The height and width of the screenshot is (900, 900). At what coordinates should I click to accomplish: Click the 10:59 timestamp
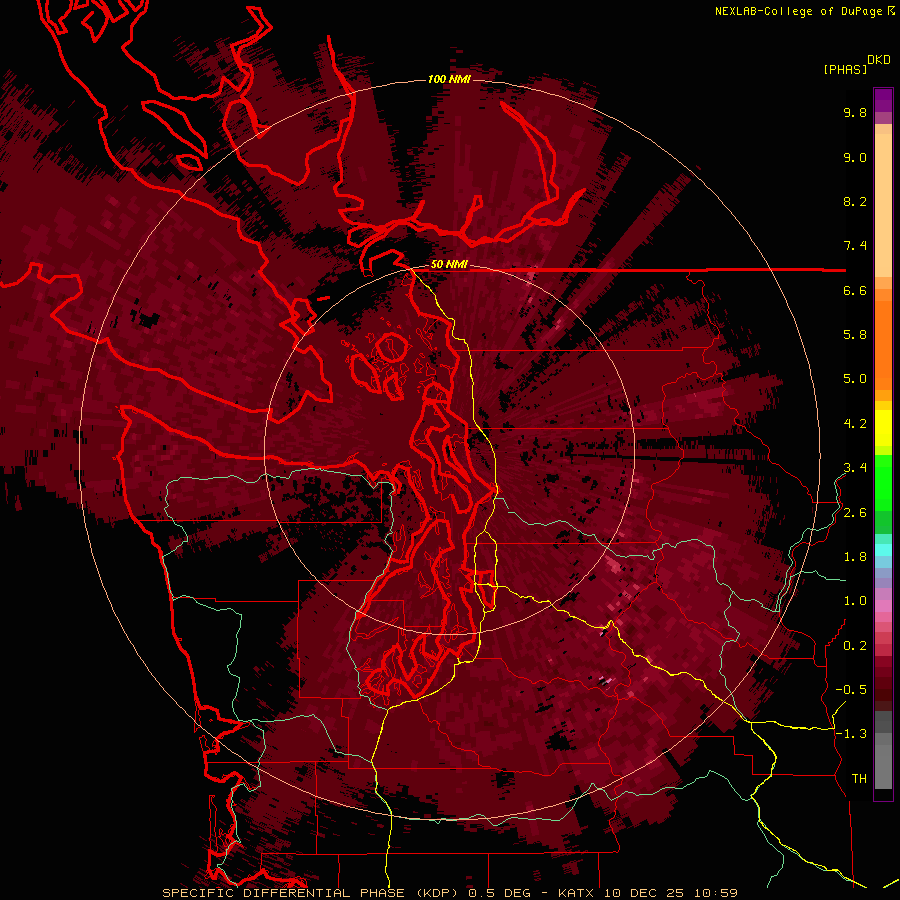tap(716, 893)
